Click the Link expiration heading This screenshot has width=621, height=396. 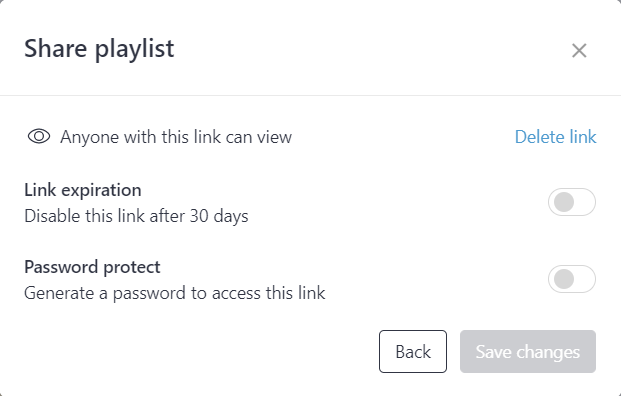[83, 190]
